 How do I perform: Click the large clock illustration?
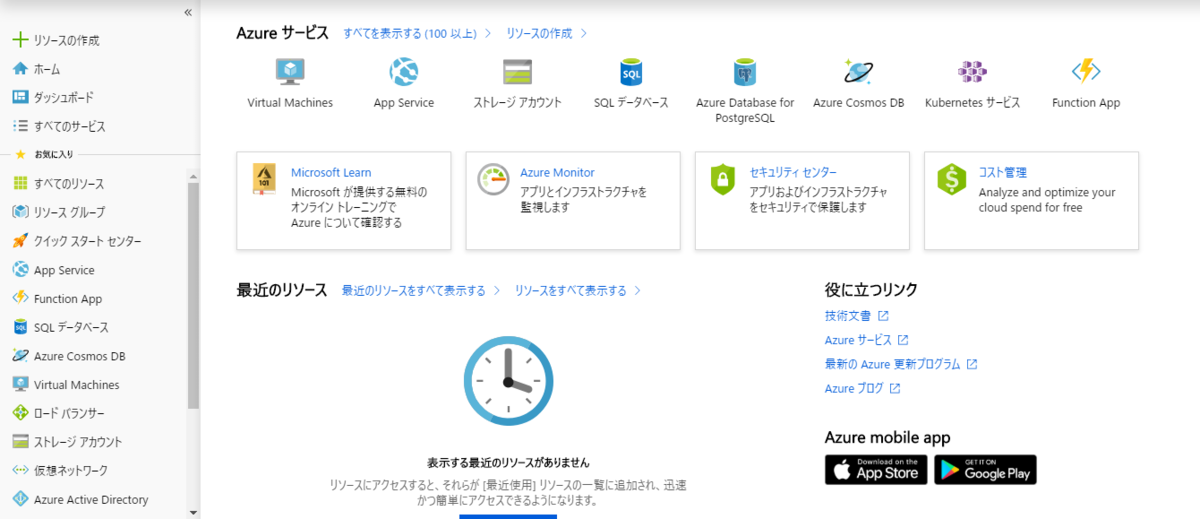coord(508,380)
